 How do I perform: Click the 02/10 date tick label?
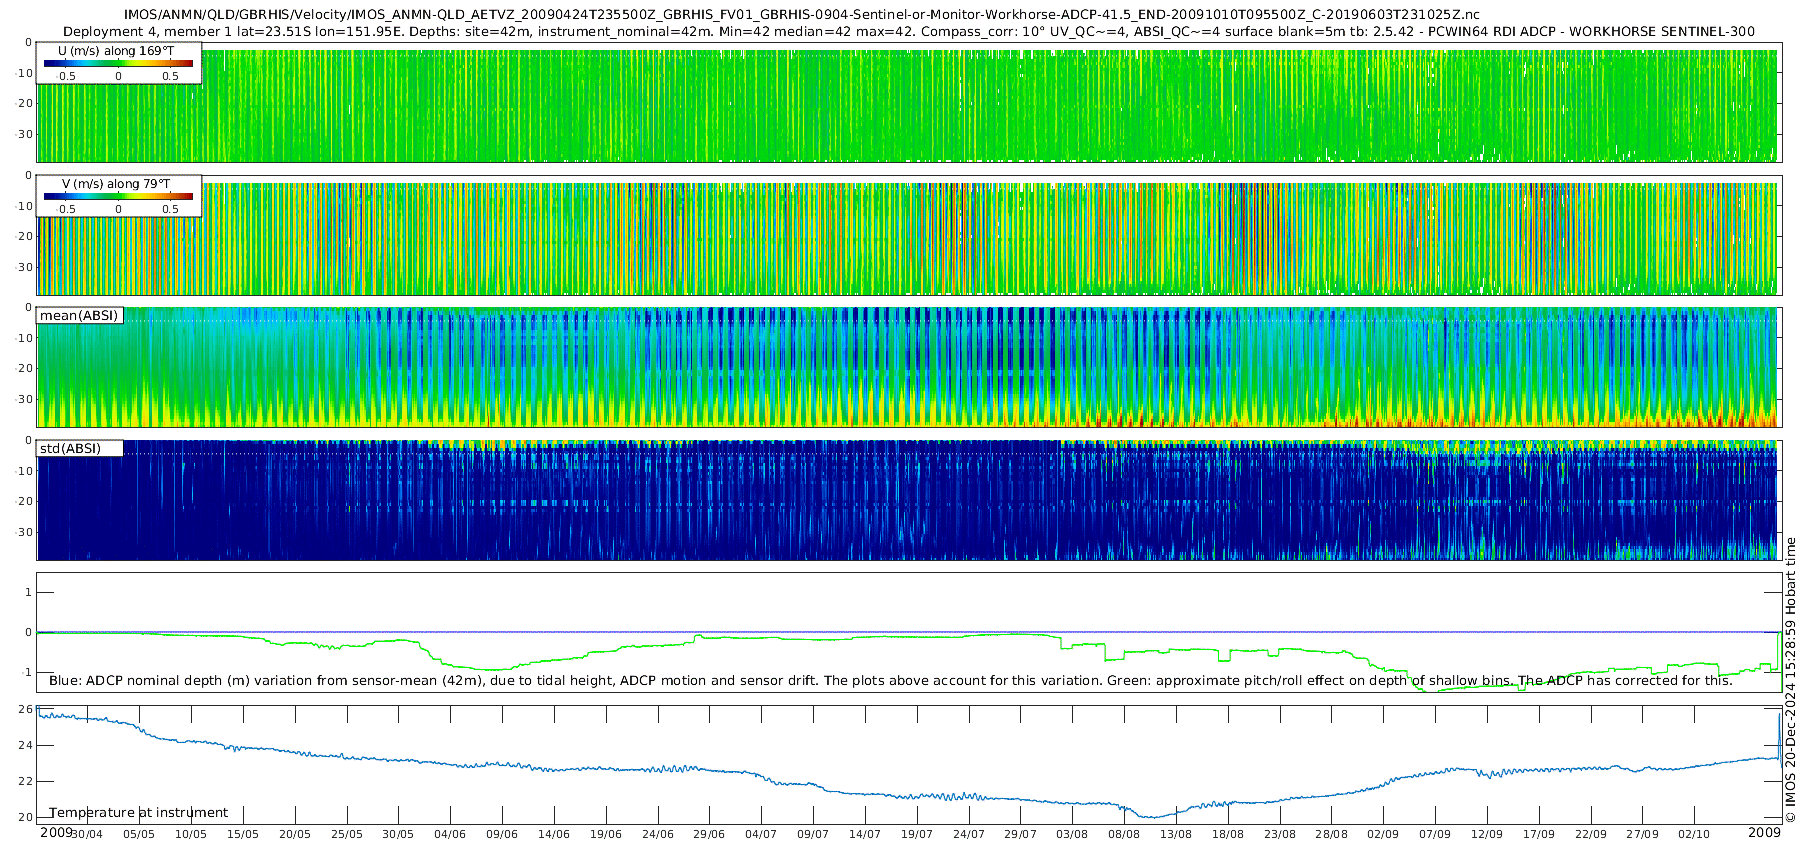pos(1694,834)
